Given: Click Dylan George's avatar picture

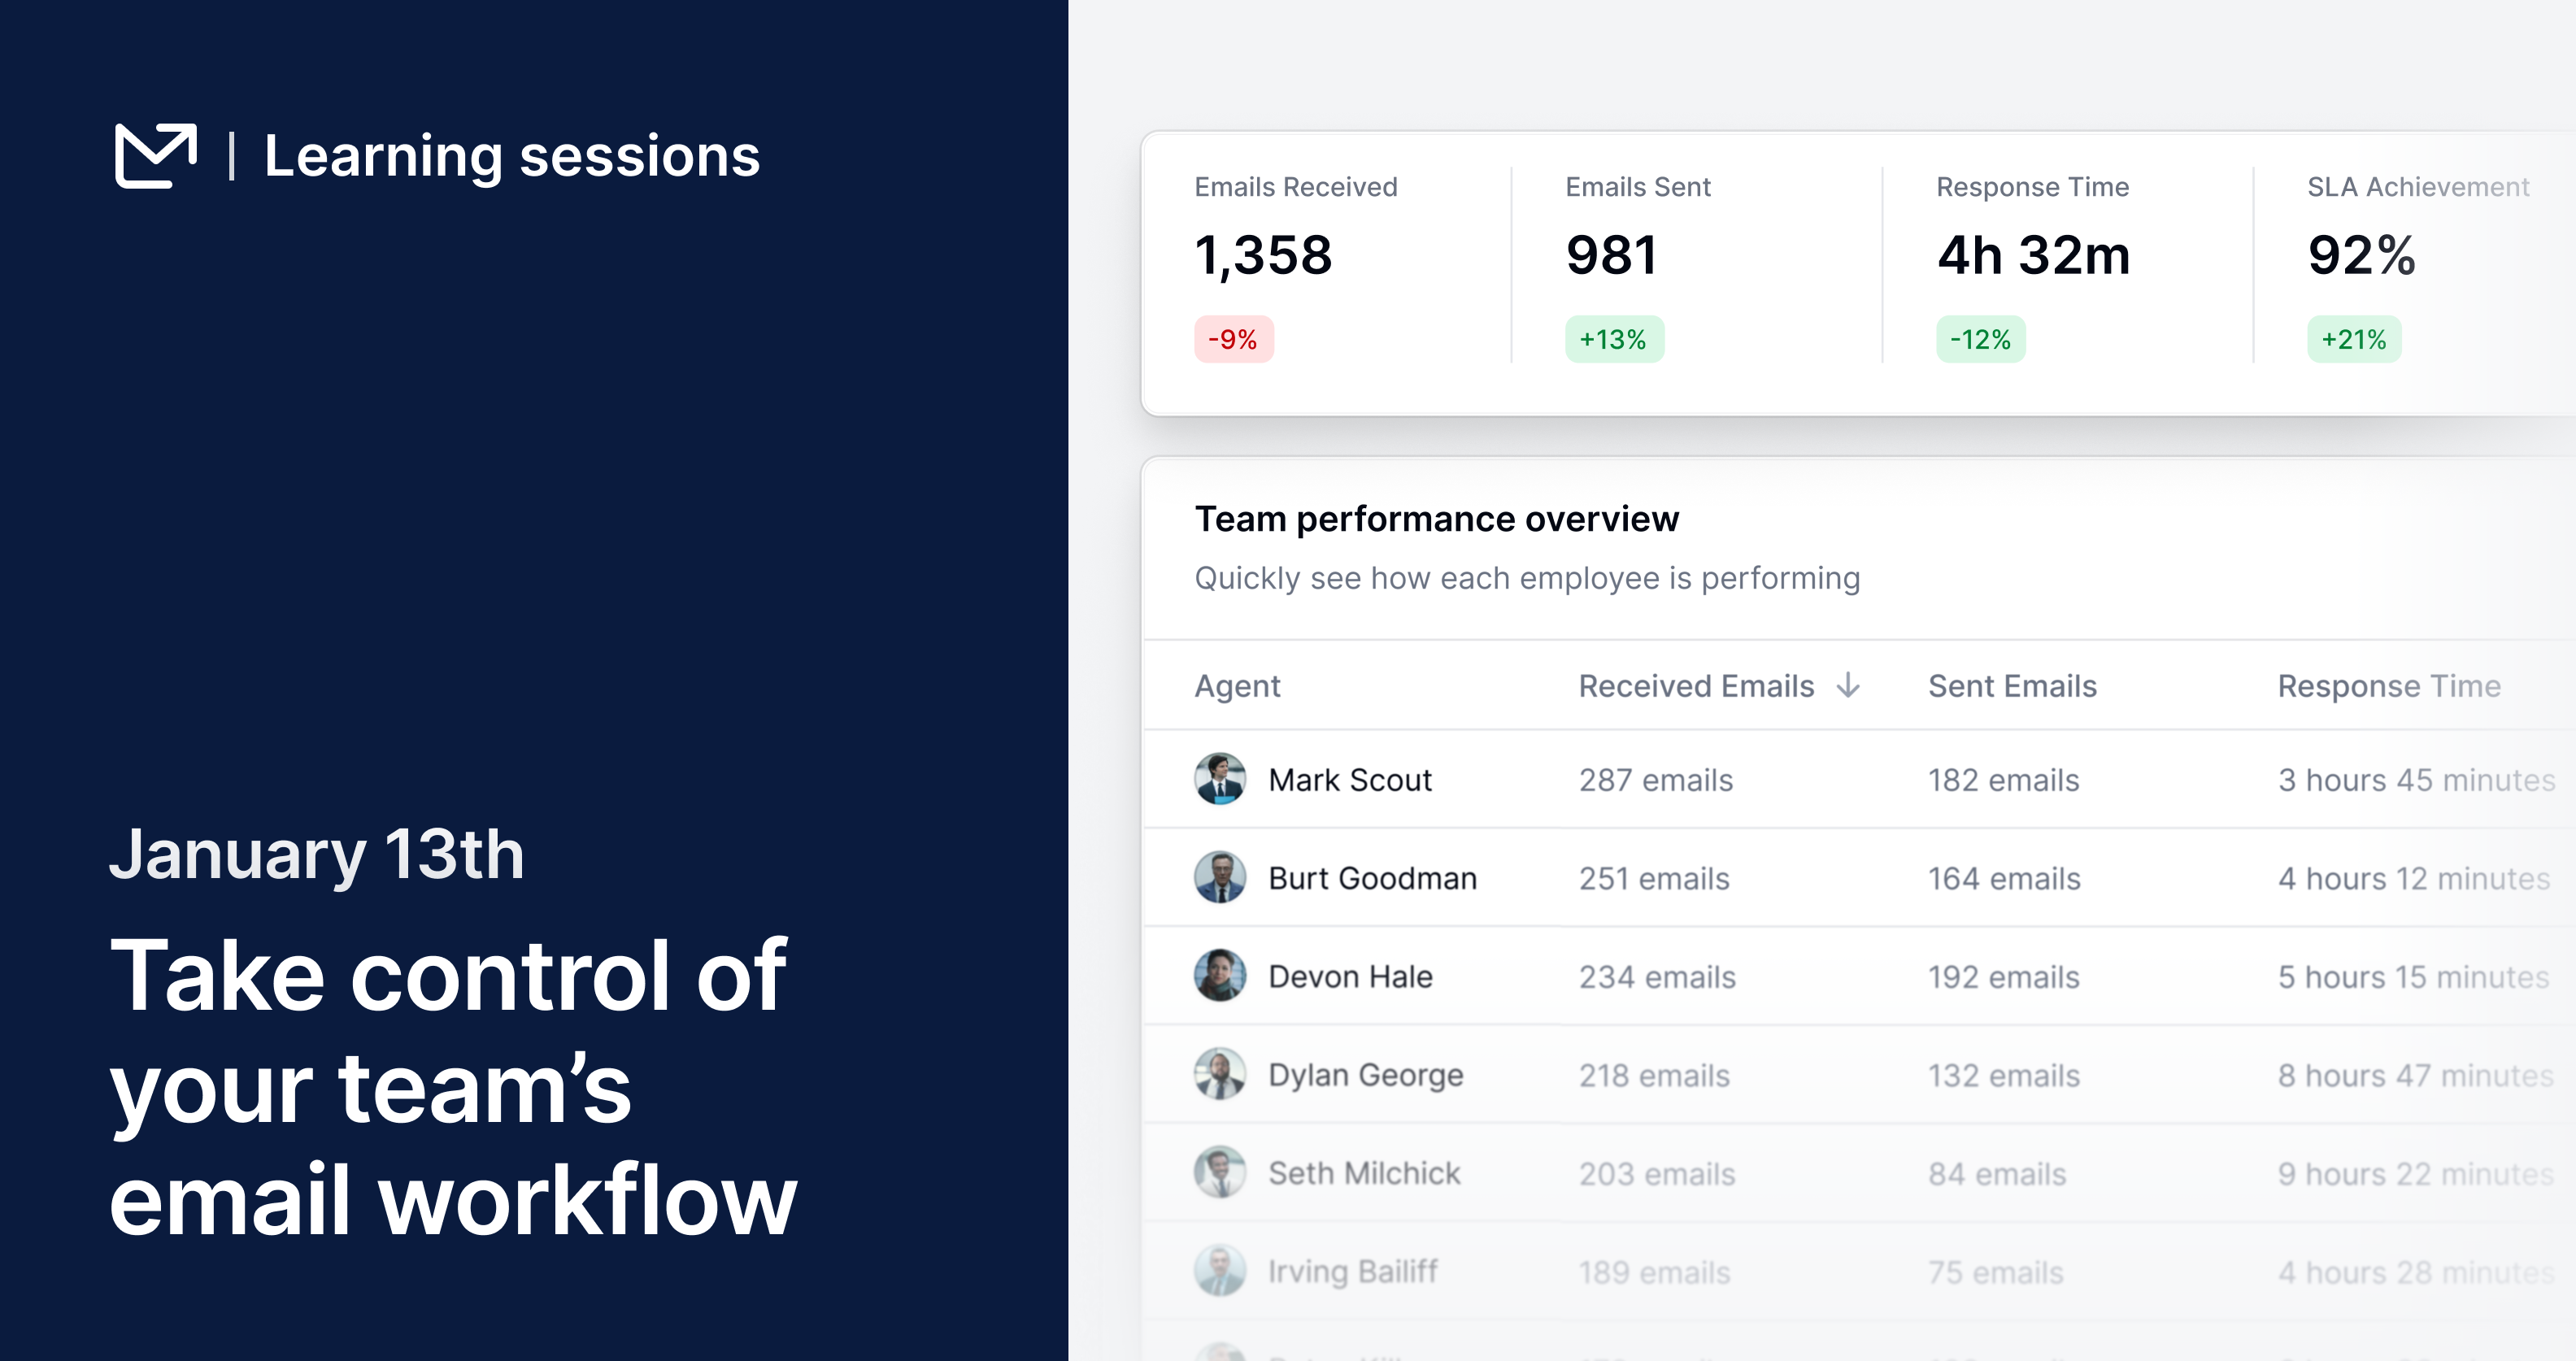Looking at the screenshot, I should coord(1219,1074).
